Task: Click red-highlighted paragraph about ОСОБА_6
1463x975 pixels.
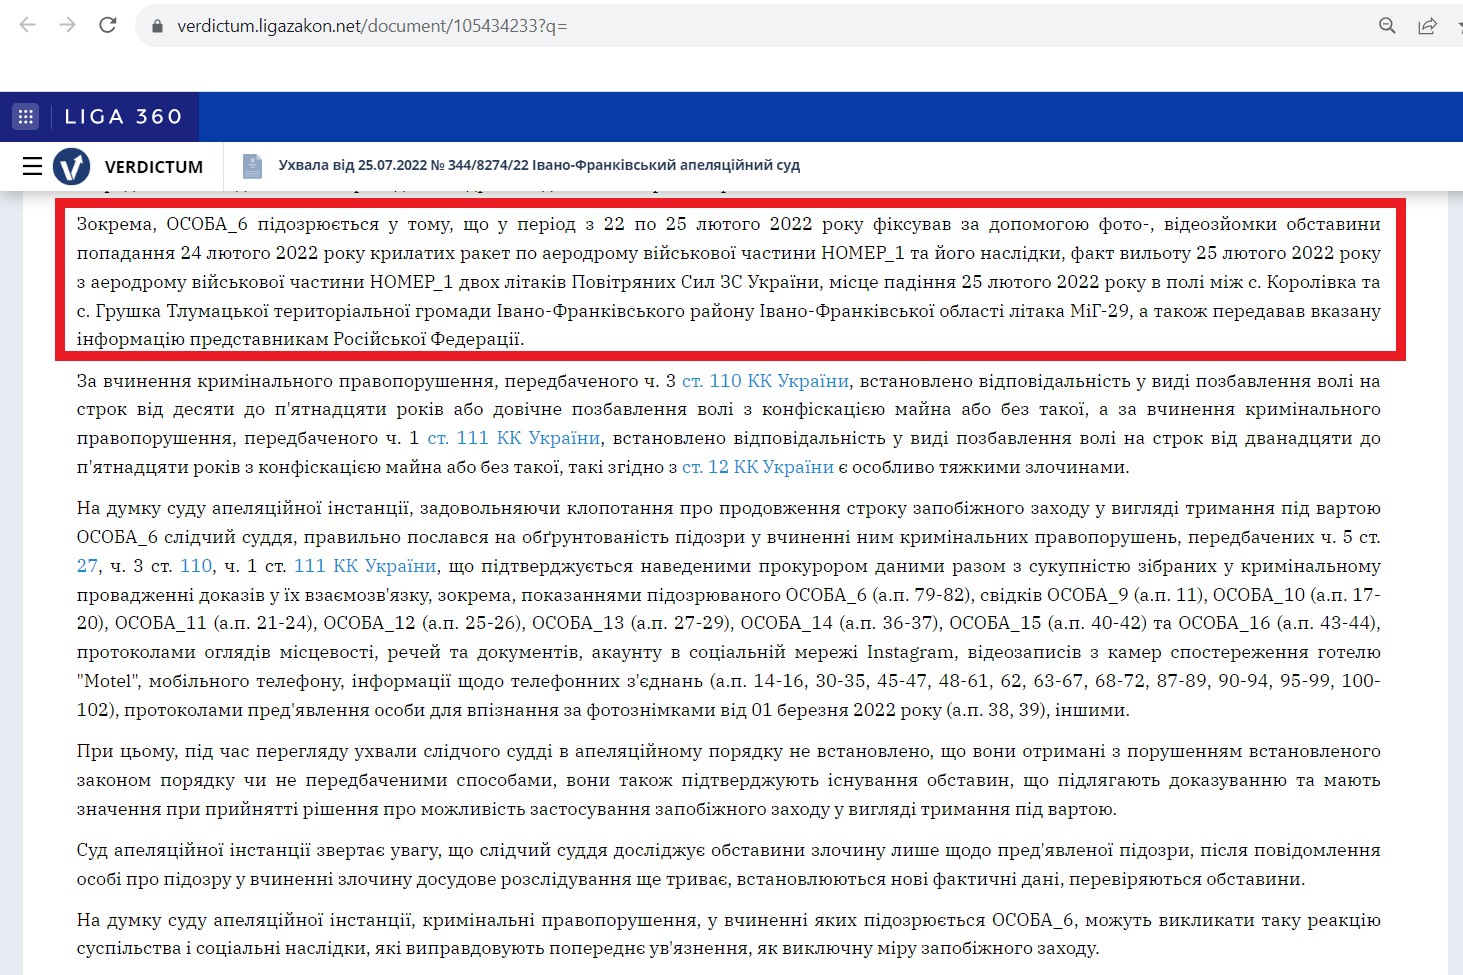Action: pyautogui.click(x=729, y=281)
